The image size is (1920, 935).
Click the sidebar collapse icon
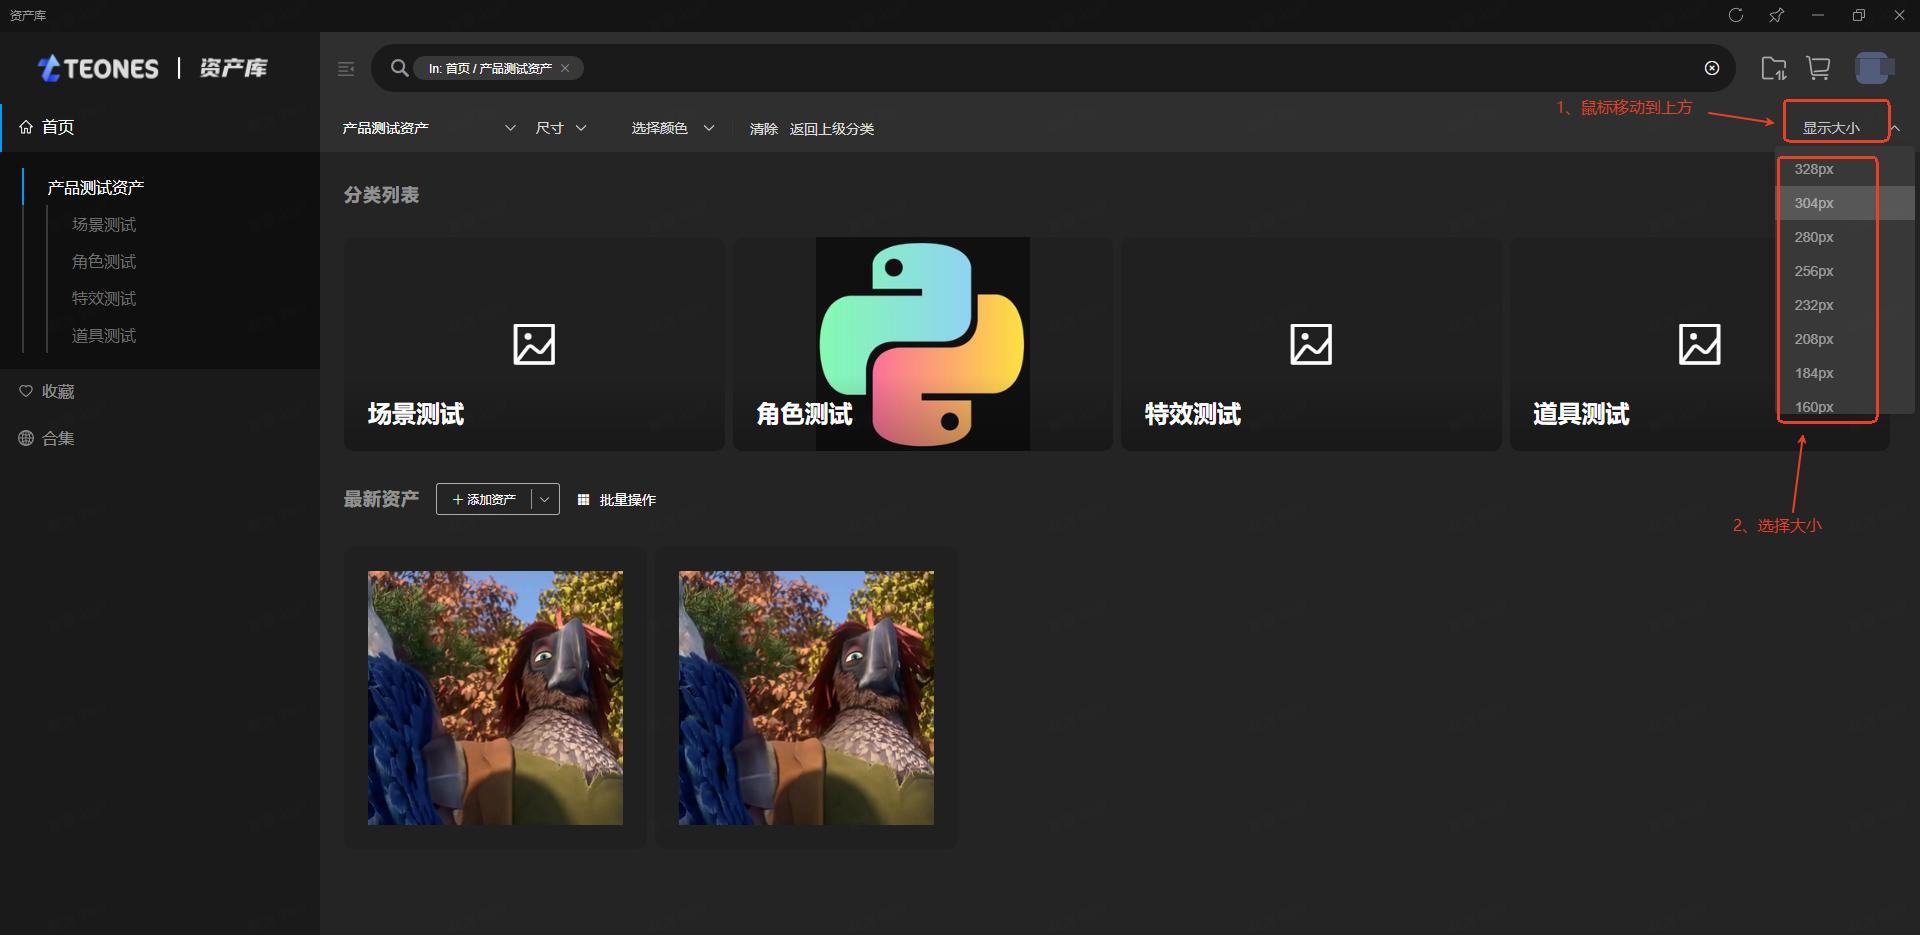coord(346,69)
